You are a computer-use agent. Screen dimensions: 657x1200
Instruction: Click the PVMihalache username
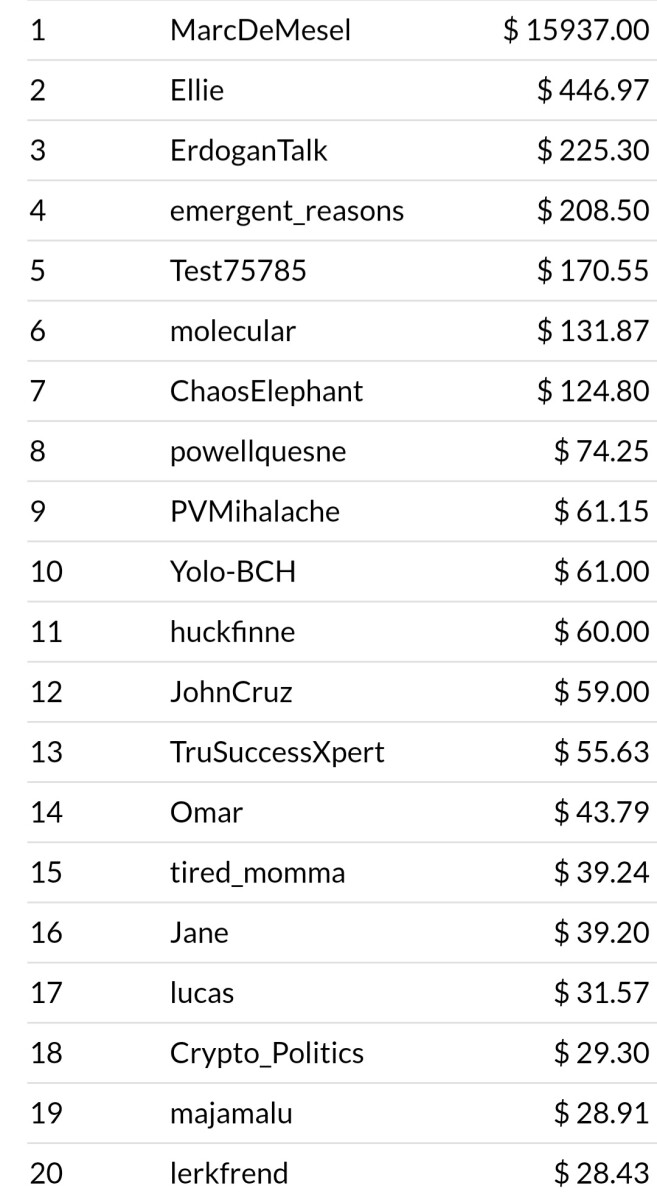[255, 512]
